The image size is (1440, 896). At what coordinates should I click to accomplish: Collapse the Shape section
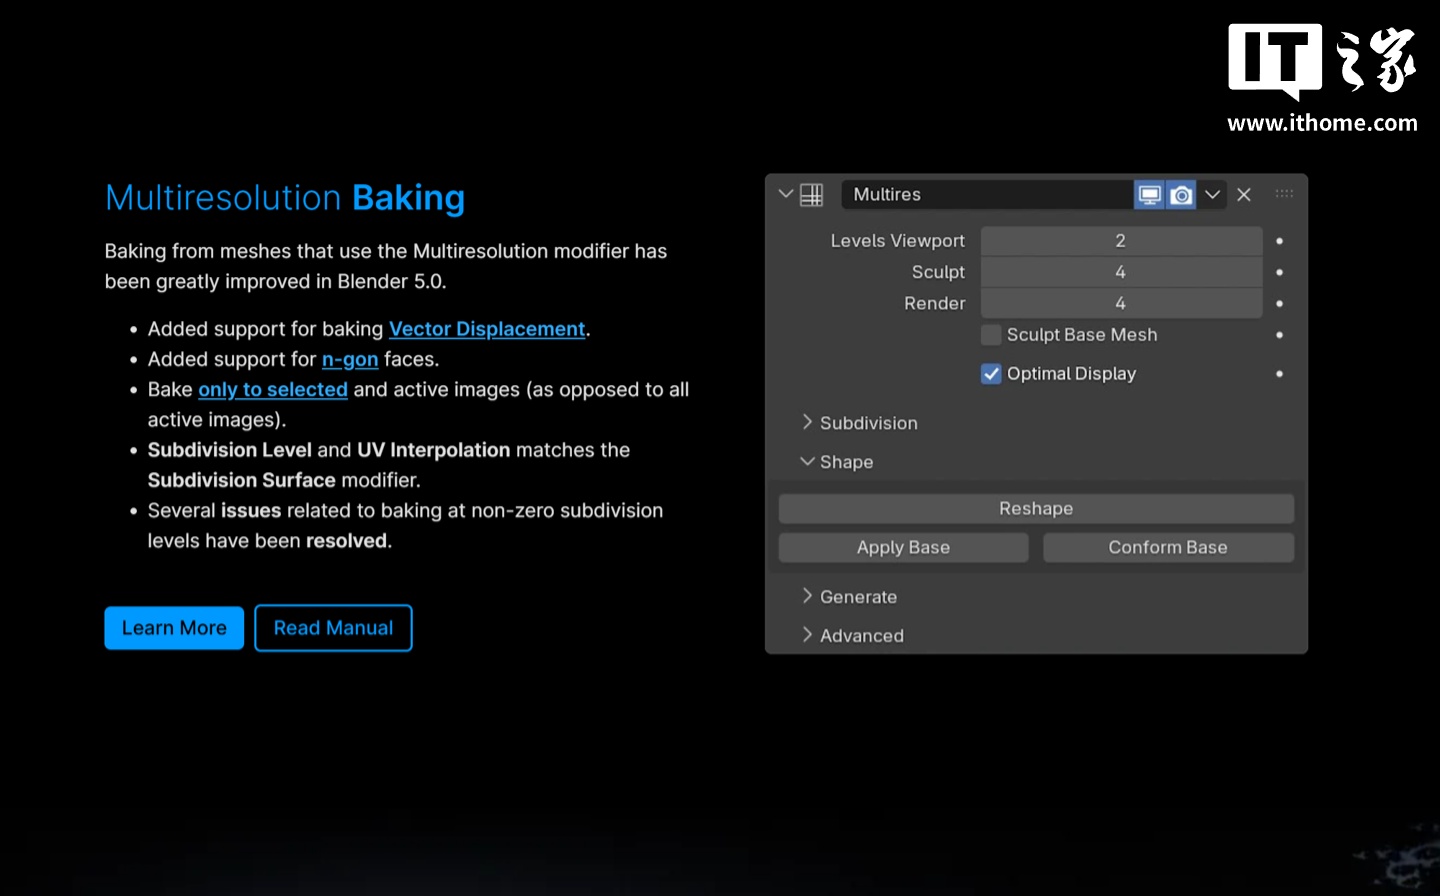coord(807,462)
